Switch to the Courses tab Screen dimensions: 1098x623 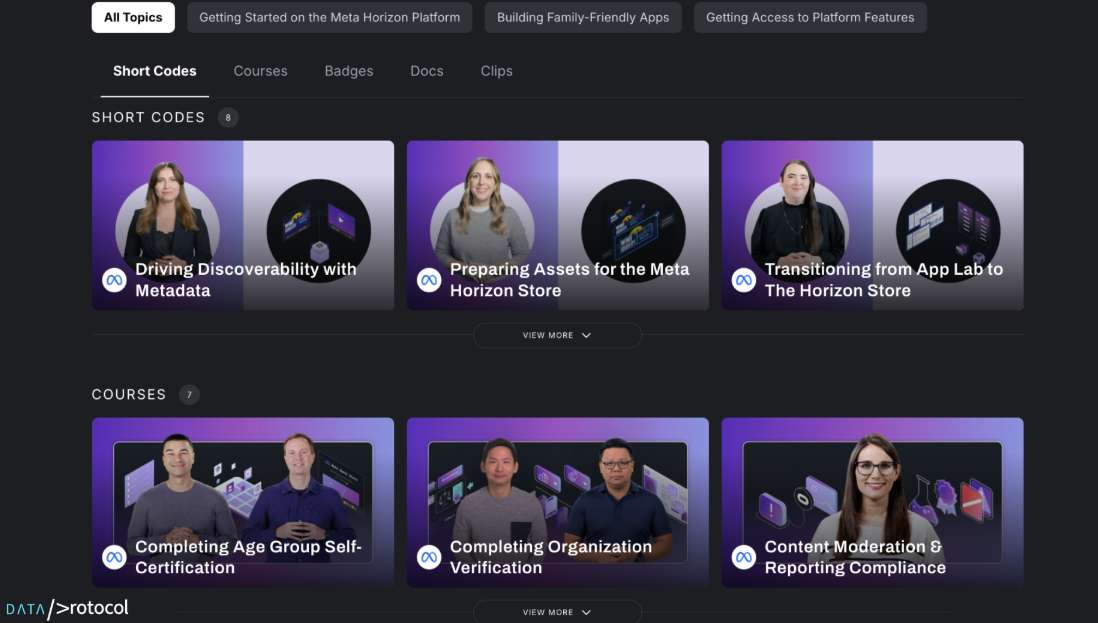click(260, 71)
